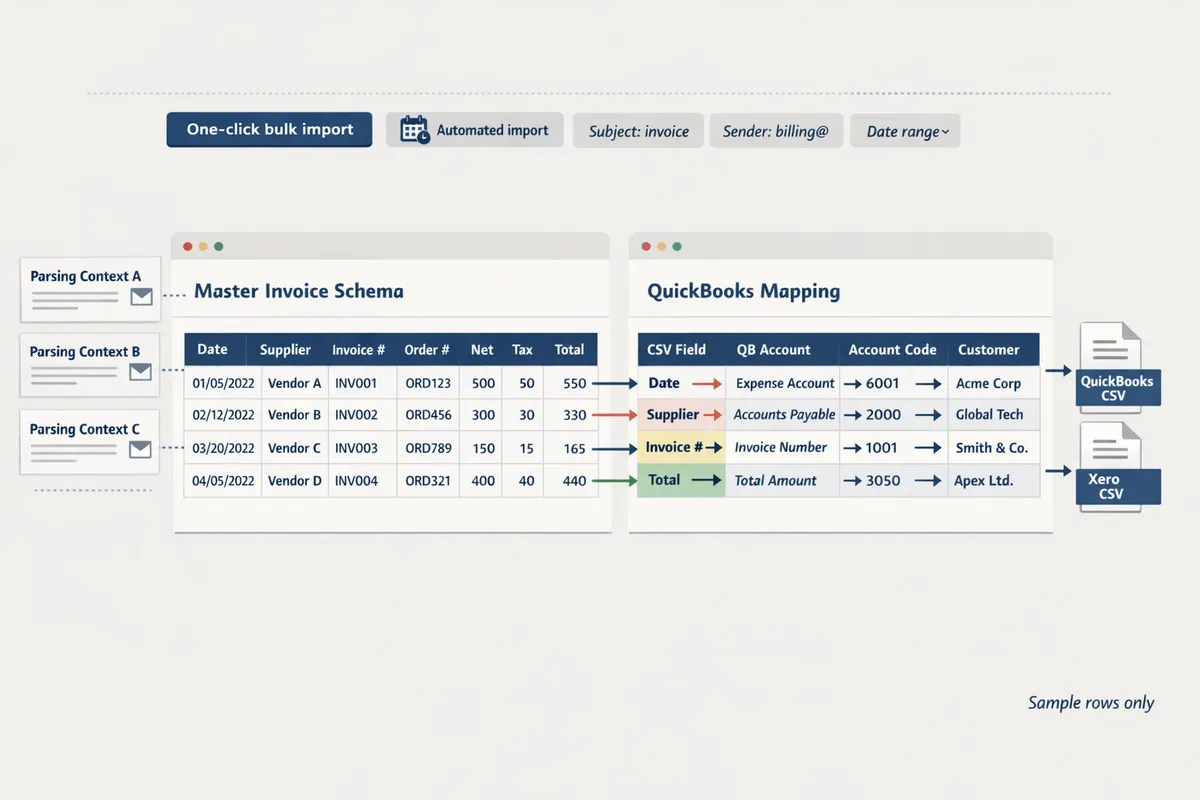This screenshot has height=800, width=1200.
Task: Click the Subject: invoice filter chip
Action: click(638, 131)
